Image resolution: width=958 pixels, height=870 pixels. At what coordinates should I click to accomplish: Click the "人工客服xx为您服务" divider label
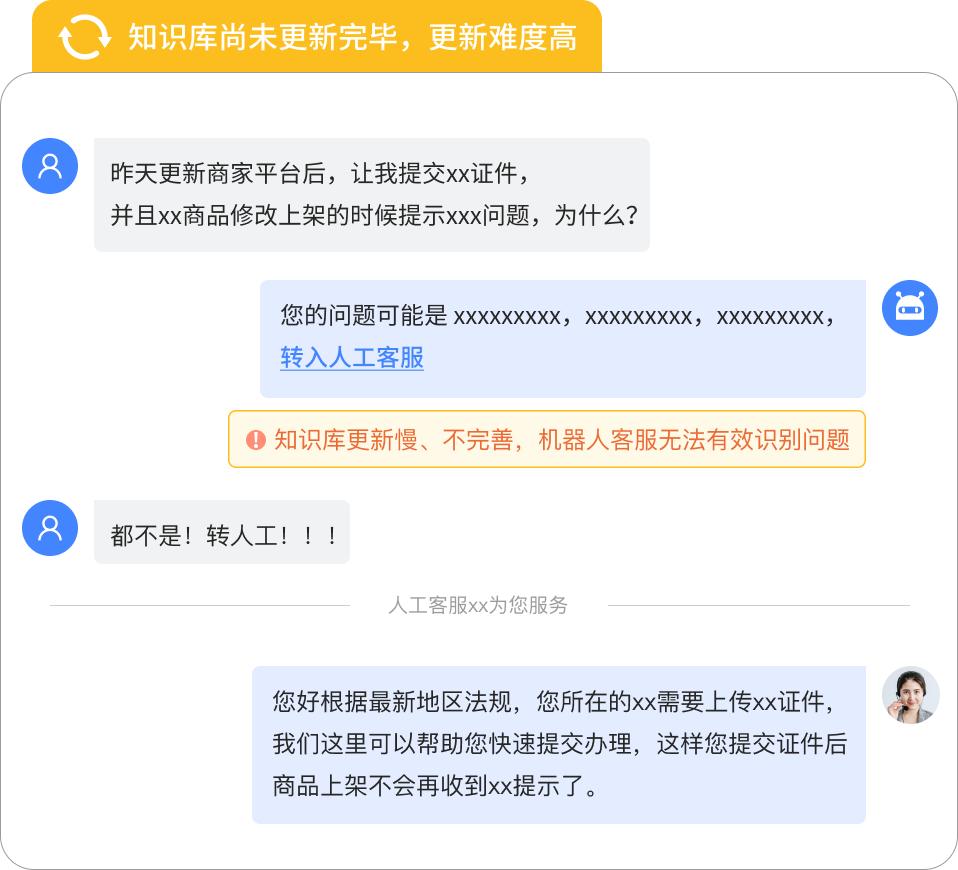click(478, 605)
